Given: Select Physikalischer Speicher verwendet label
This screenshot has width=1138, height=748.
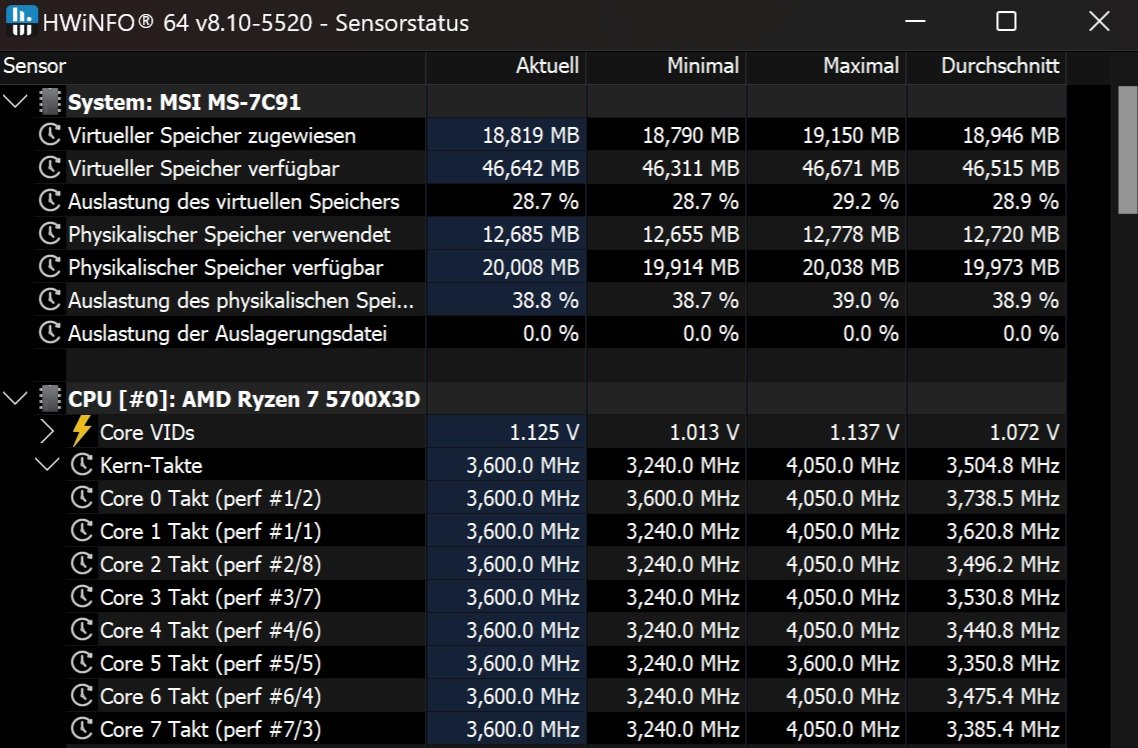Looking at the screenshot, I should pyautogui.click(x=229, y=234).
